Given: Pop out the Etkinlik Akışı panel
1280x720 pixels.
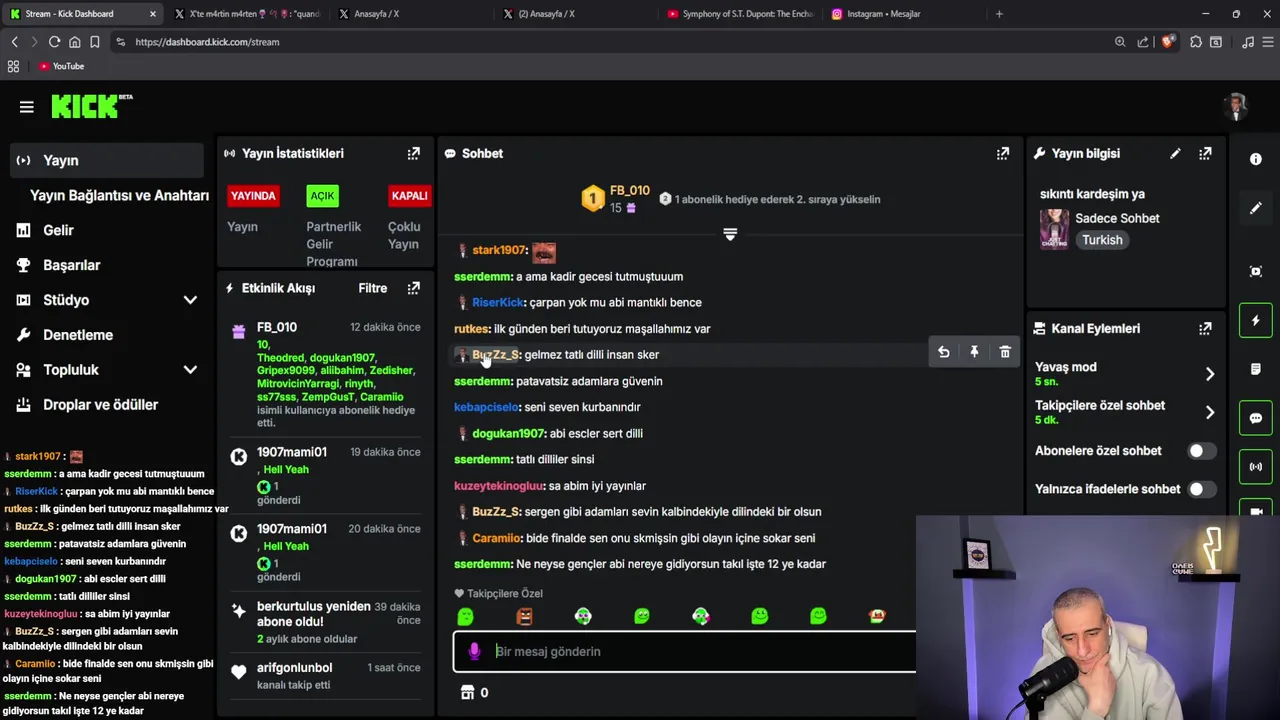Looking at the screenshot, I should pyautogui.click(x=413, y=288).
